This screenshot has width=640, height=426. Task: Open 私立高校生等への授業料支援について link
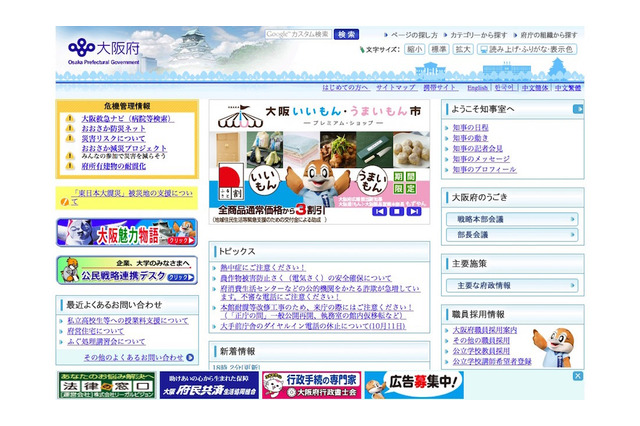pyautogui.click(x=128, y=321)
